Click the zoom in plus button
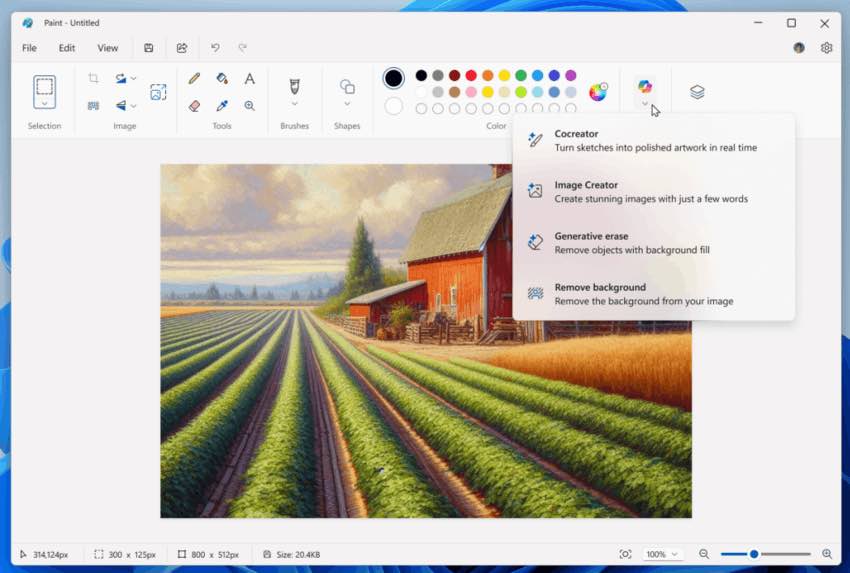The width and height of the screenshot is (850, 573). point(827,554)
